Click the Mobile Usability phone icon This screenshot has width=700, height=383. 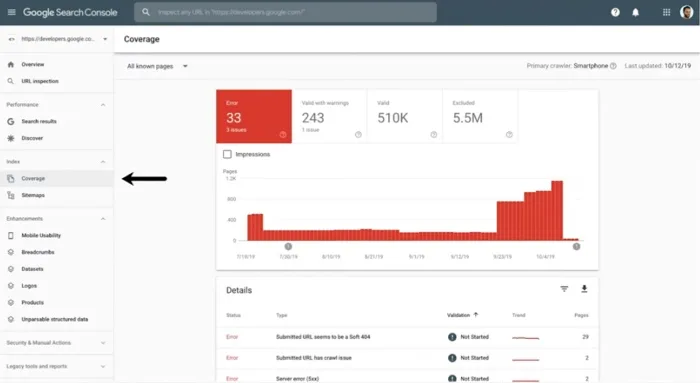point(11,235)
